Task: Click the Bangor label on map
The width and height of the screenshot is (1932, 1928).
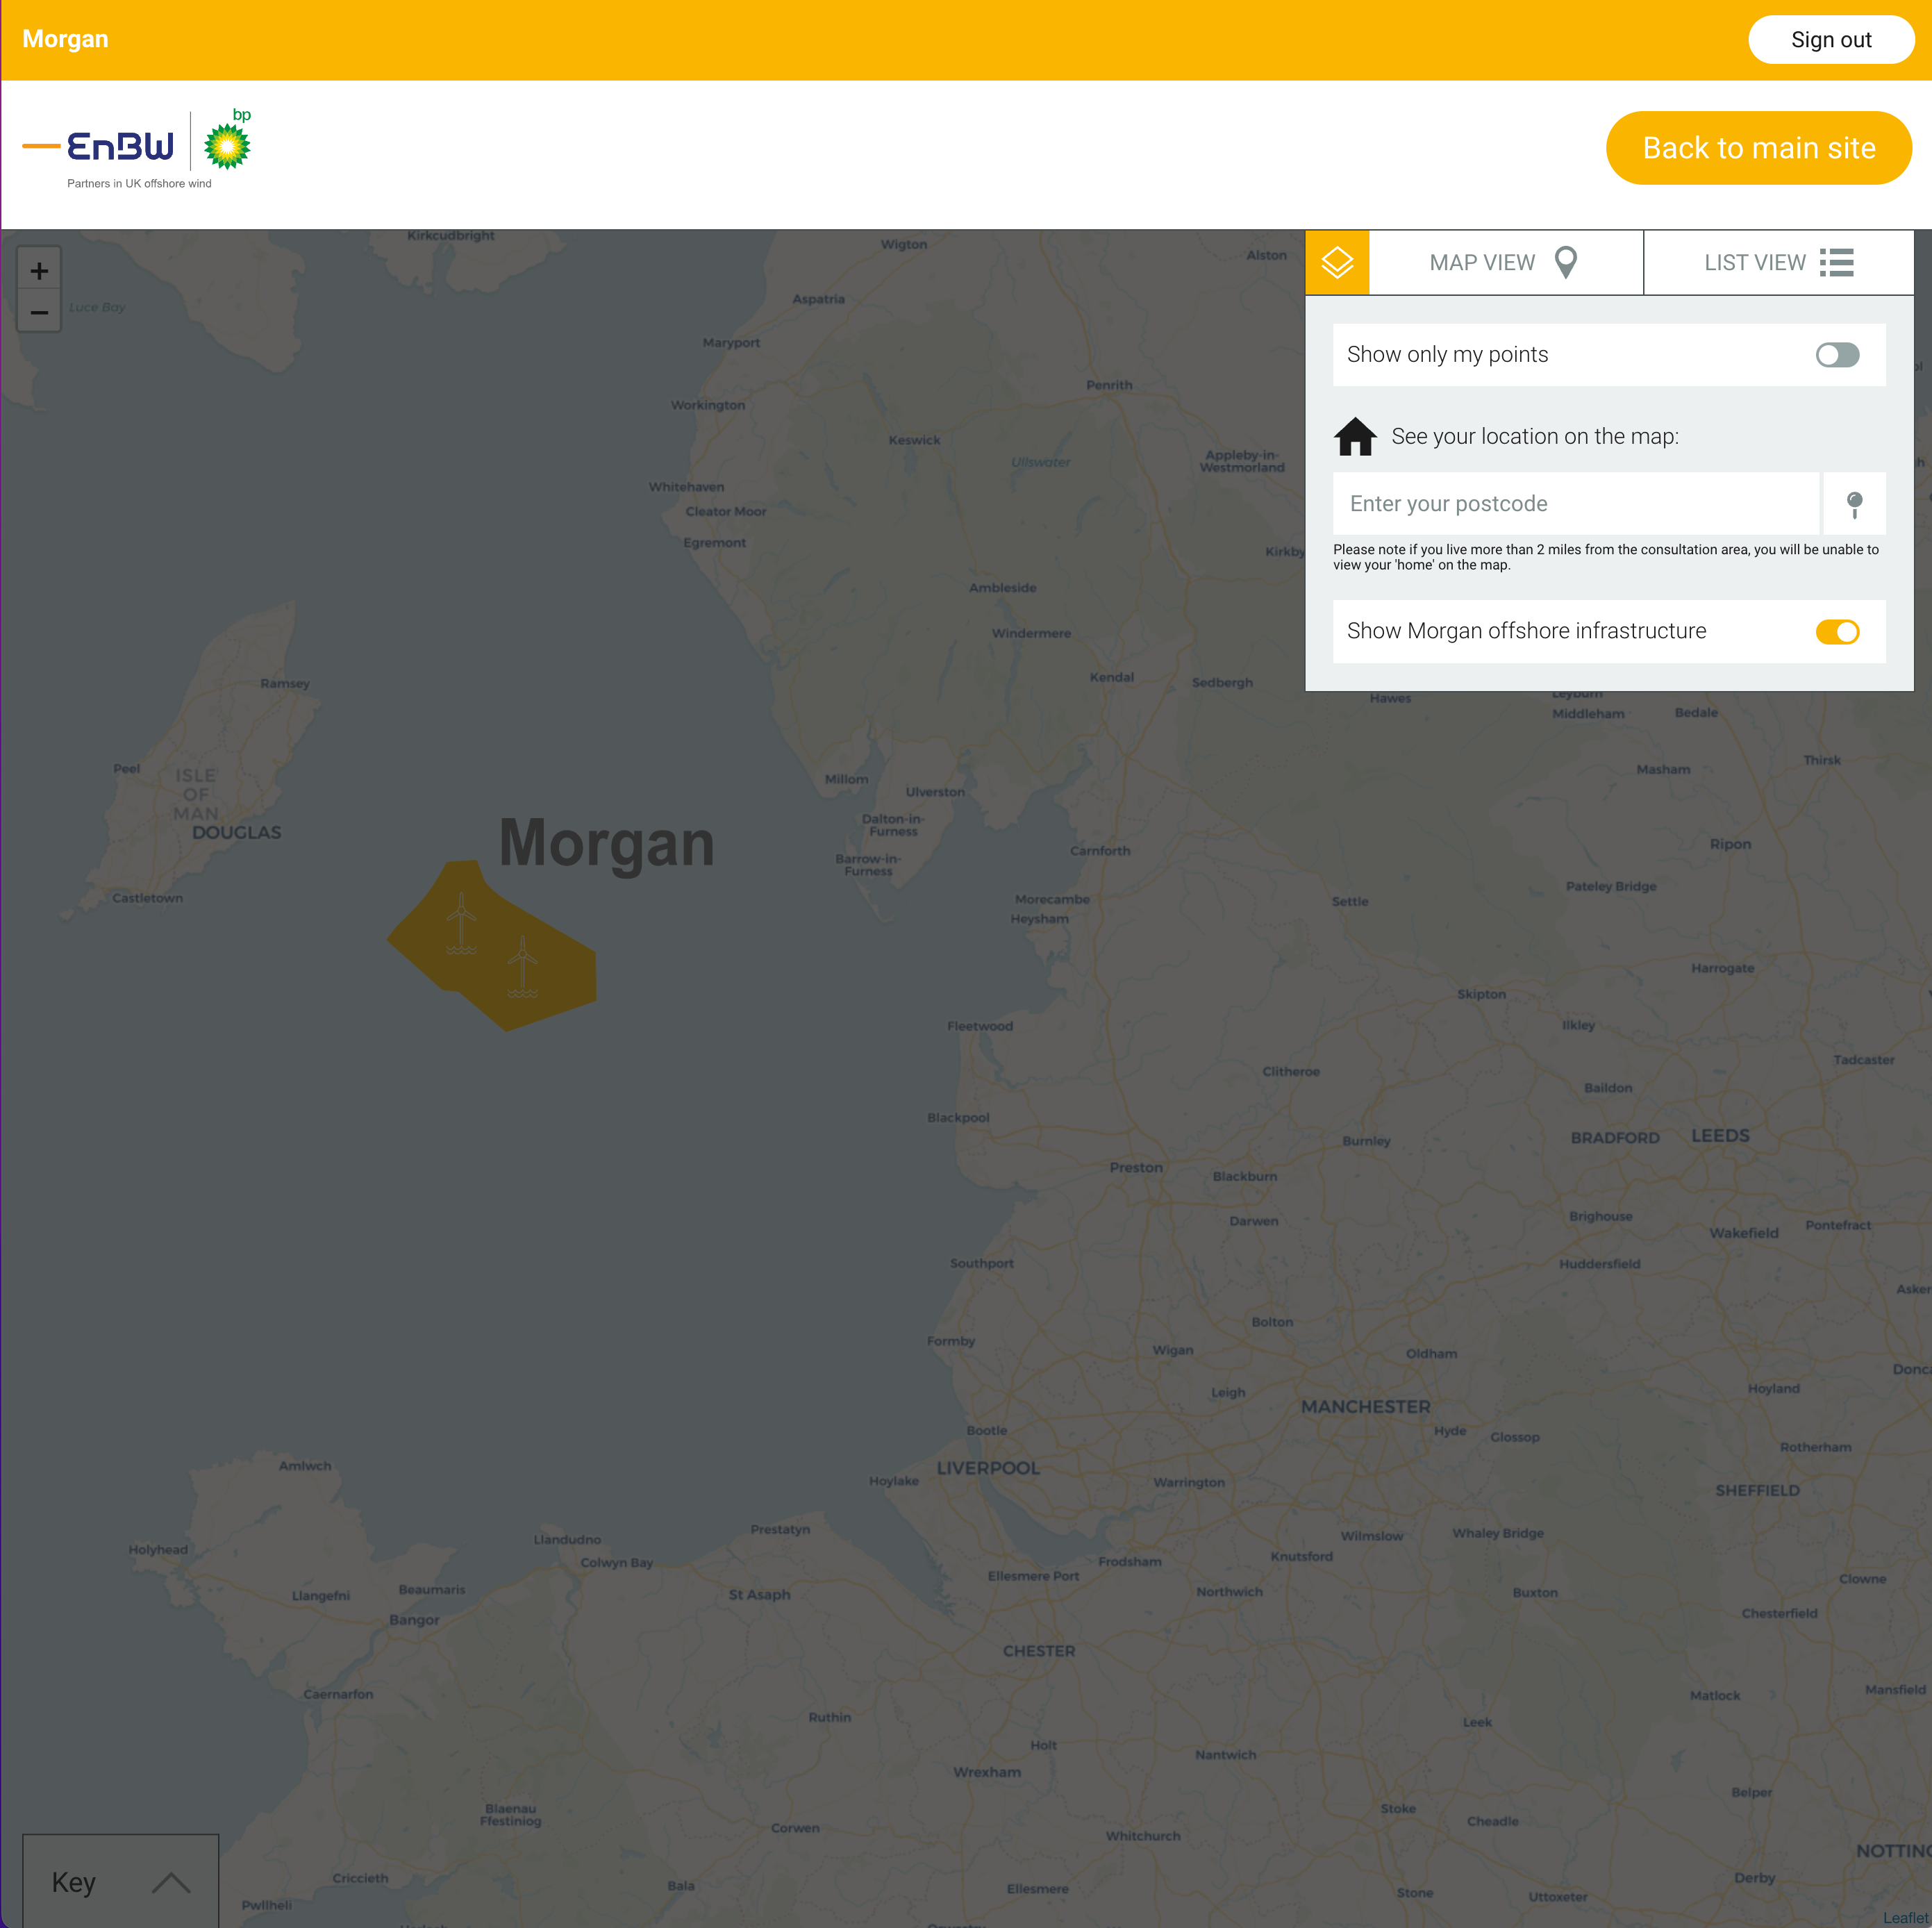Action: pyautogui.click(x=414, y=1620)
